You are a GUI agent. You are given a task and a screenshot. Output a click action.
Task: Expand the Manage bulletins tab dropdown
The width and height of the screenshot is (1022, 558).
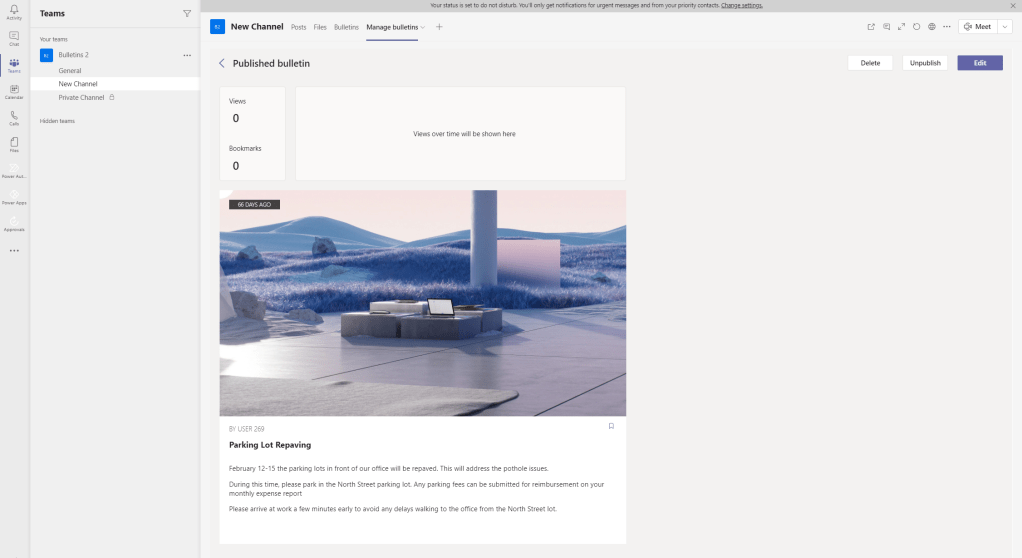click(x=423, y=27)
